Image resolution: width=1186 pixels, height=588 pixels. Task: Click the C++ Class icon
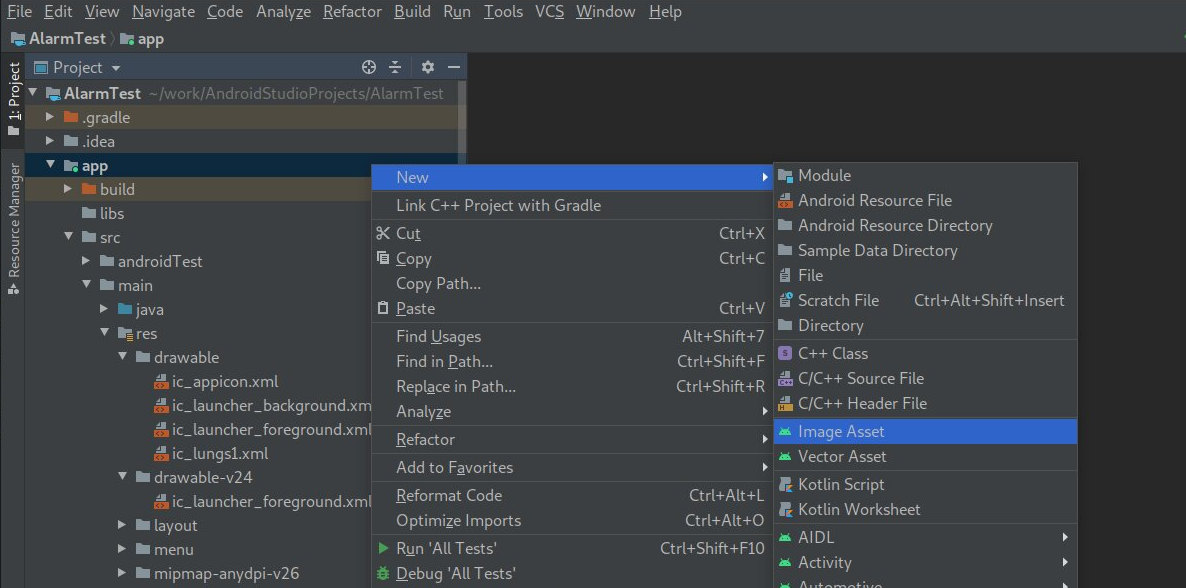(x=785, y=353)
